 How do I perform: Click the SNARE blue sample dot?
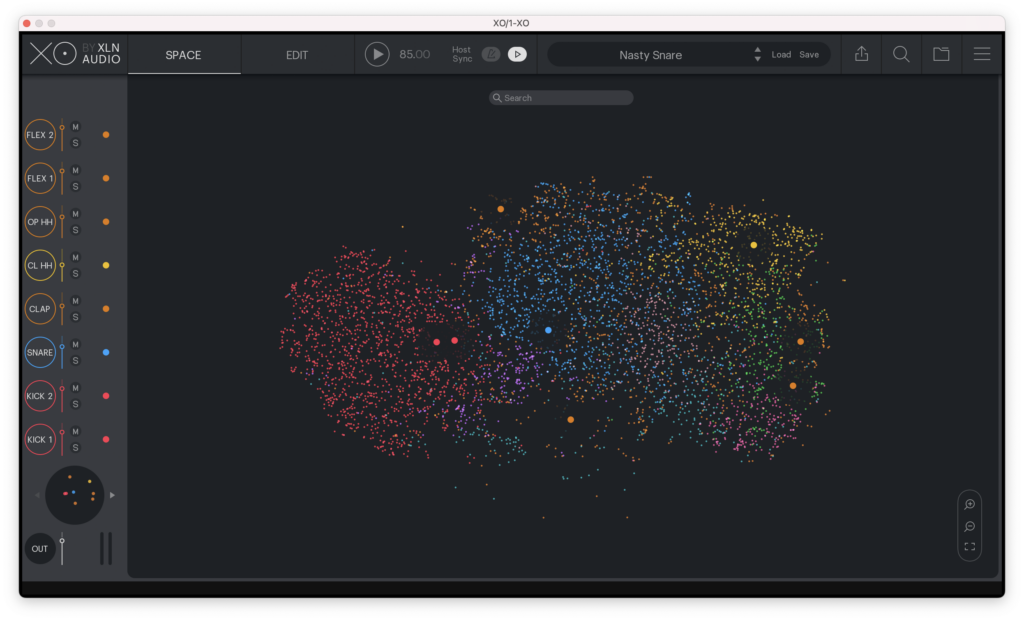pyautogui.click(x=106, y=353)
